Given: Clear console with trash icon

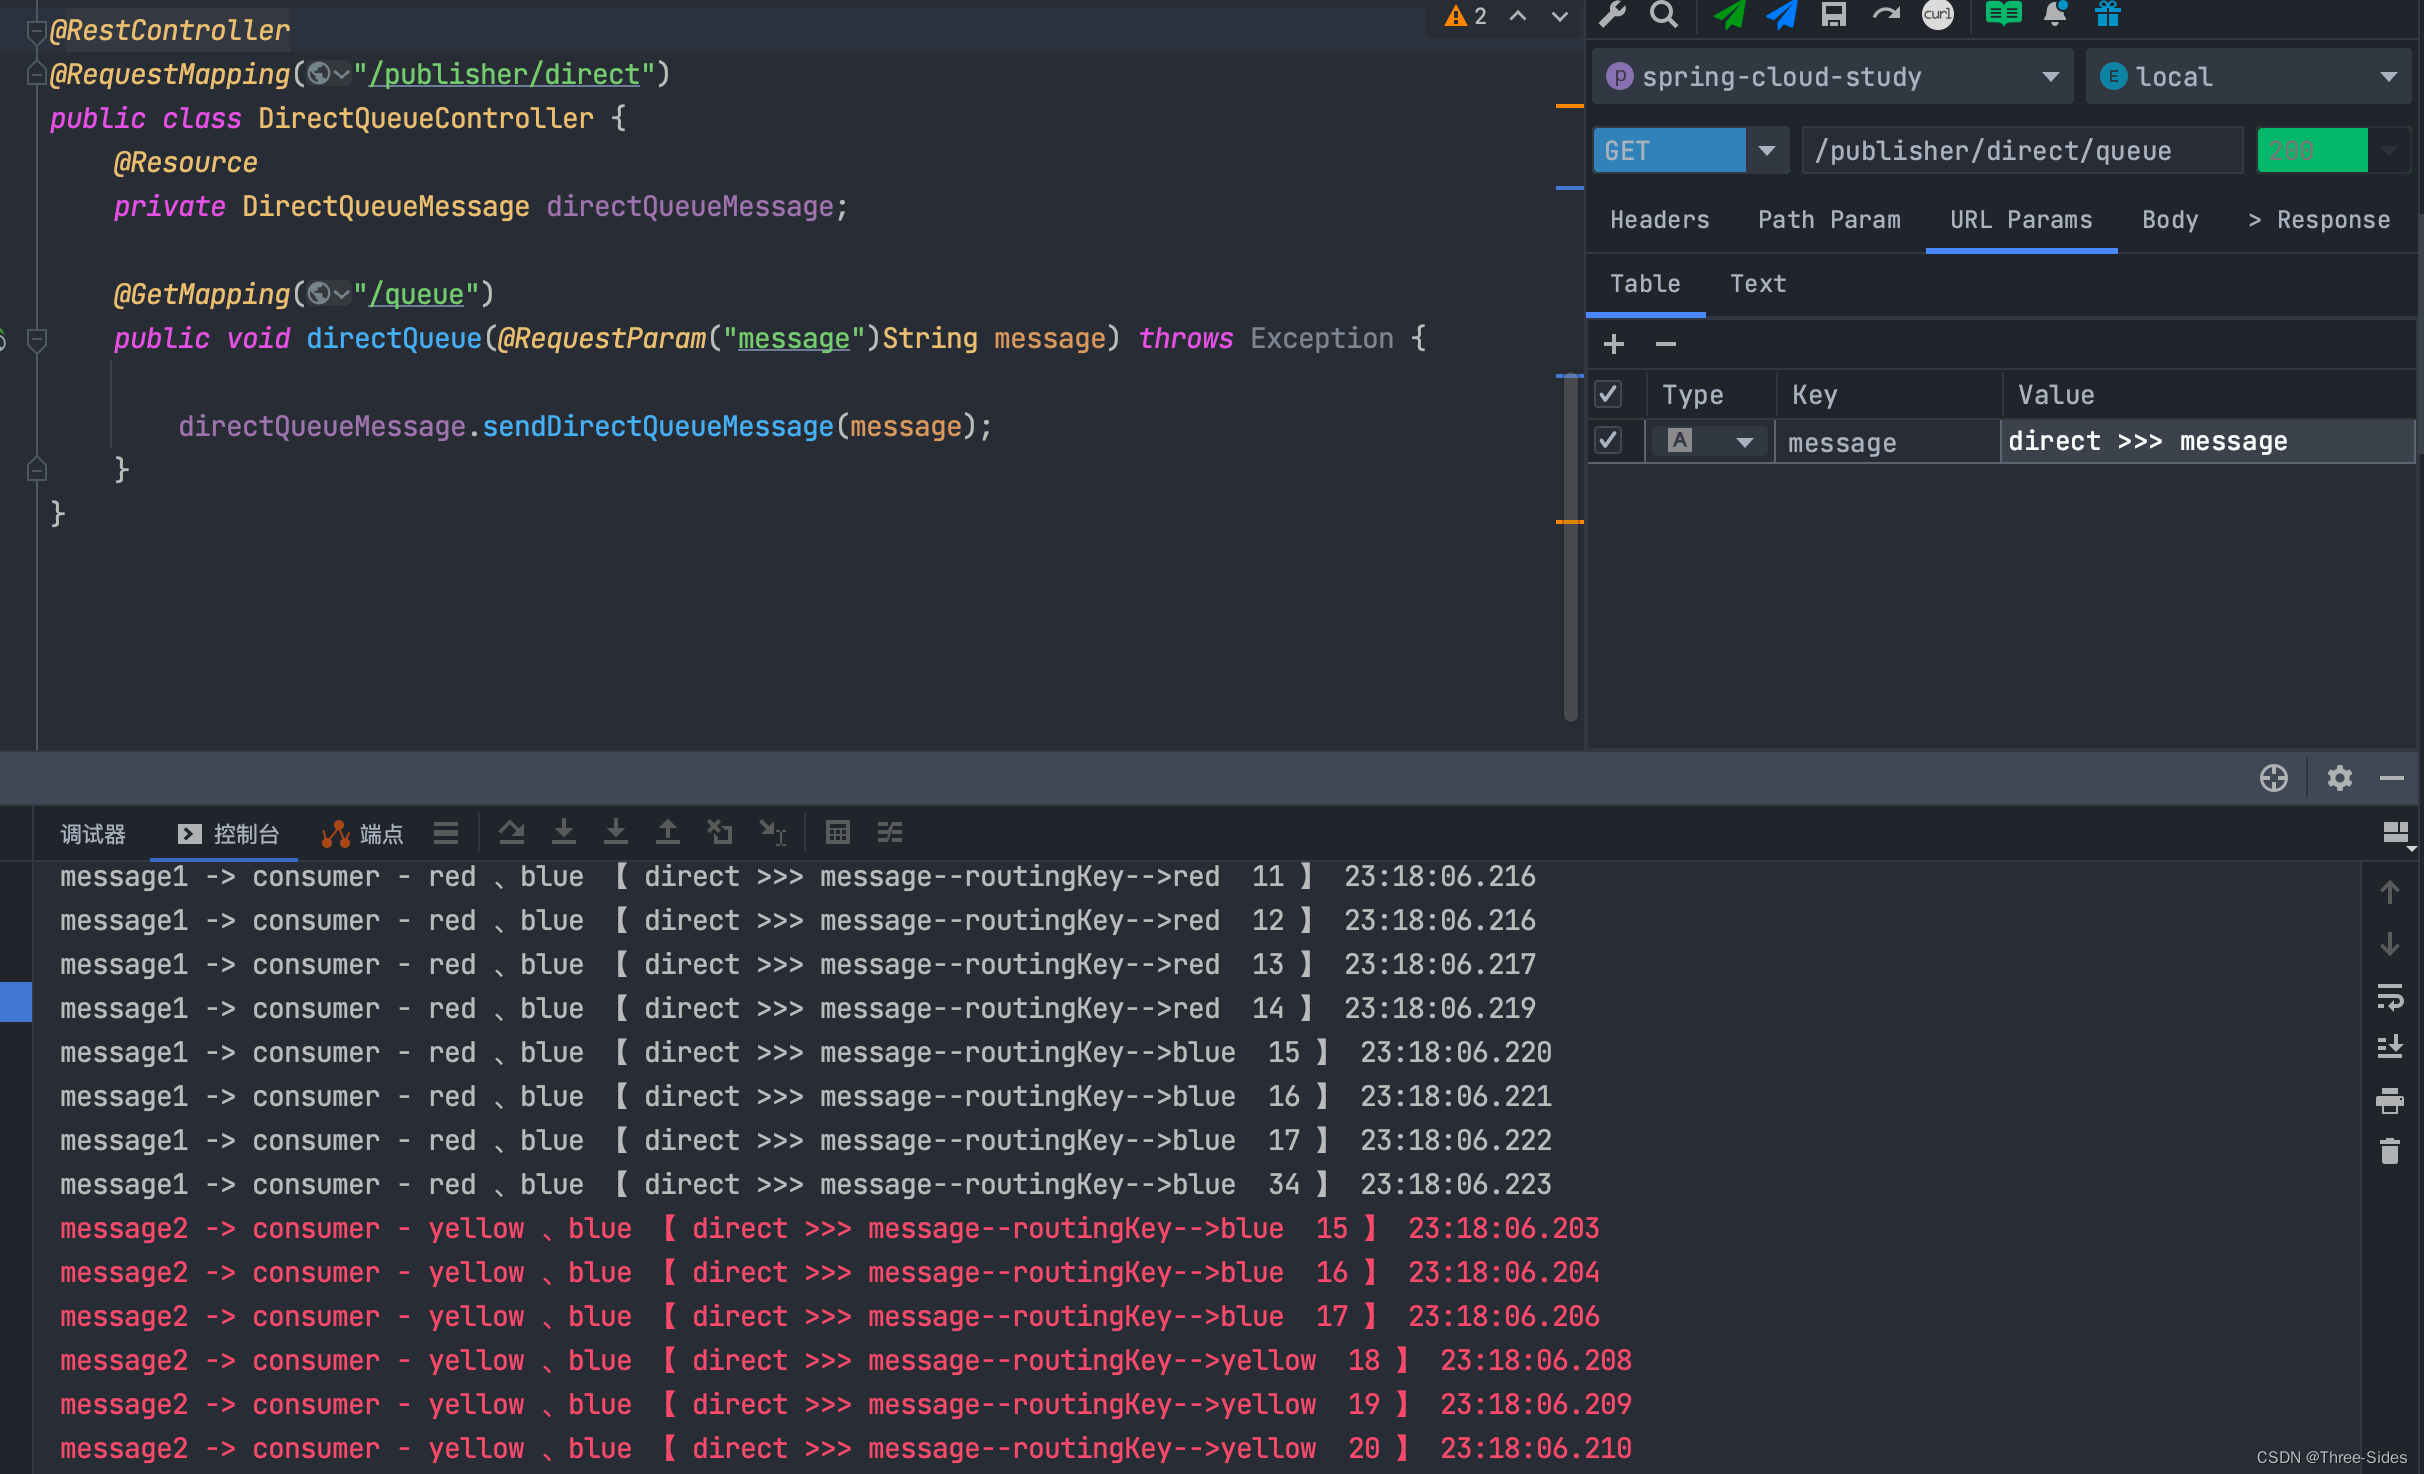Looking at the screenshot, I should coord(2389,1152).
